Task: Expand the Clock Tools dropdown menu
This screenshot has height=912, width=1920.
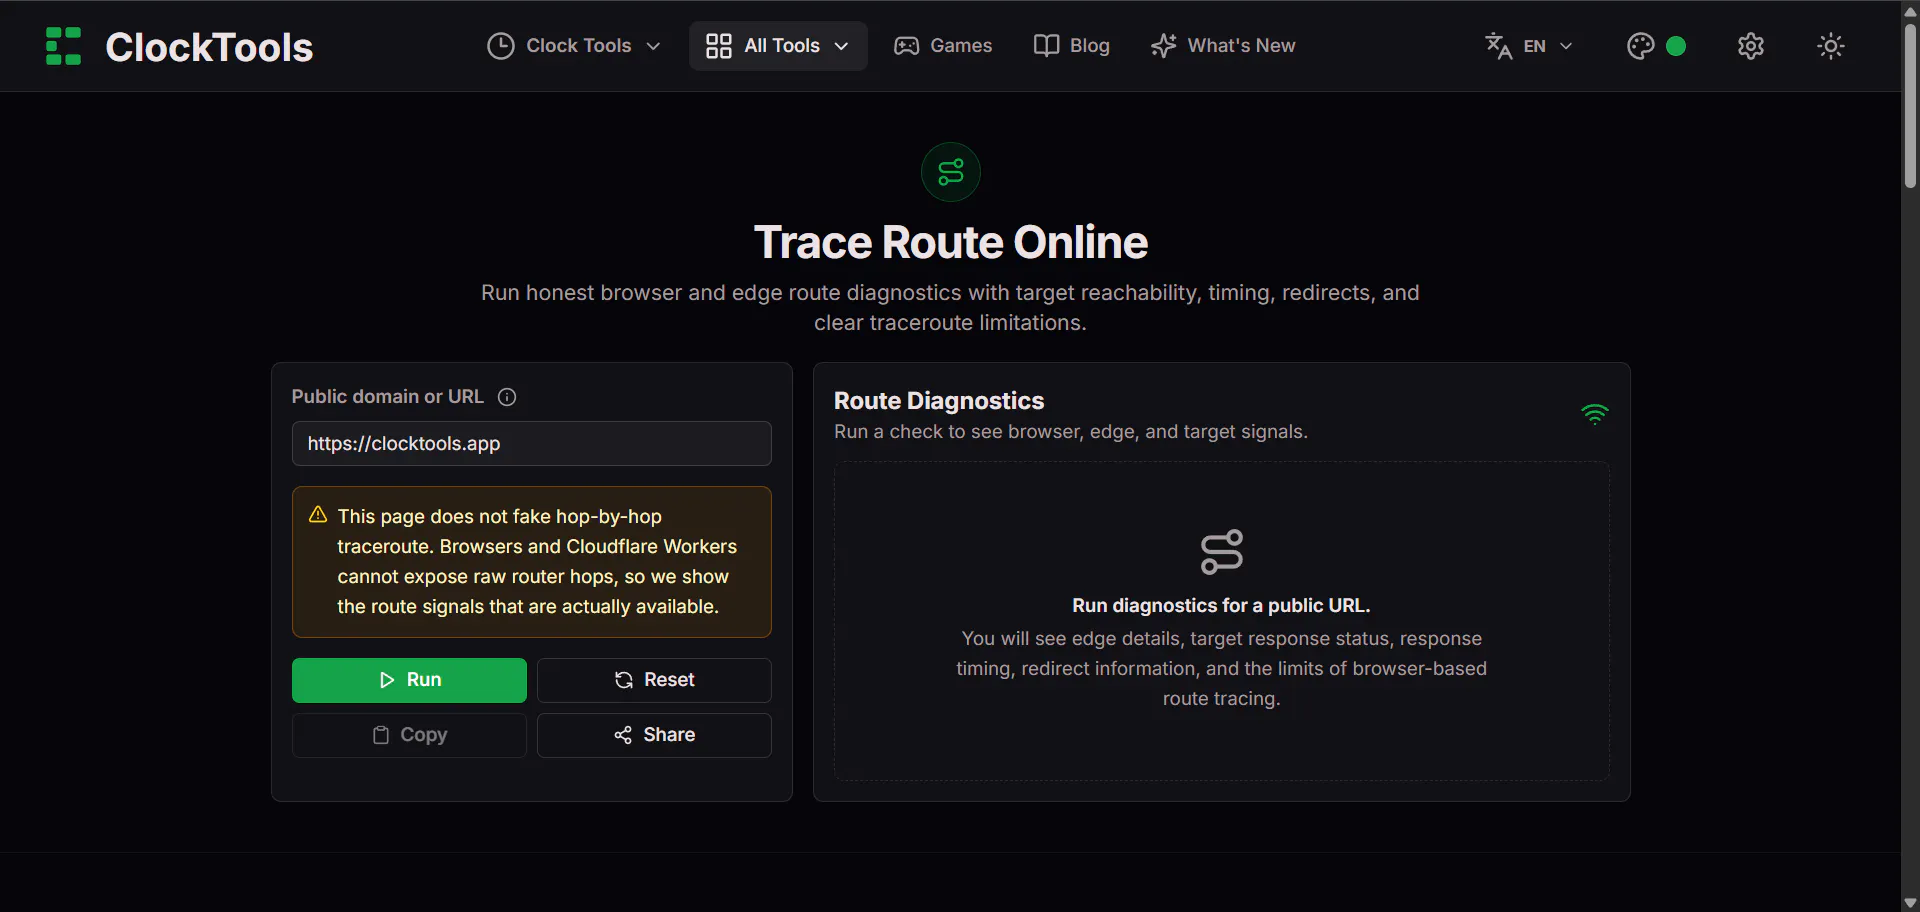Action: point(573,46)
